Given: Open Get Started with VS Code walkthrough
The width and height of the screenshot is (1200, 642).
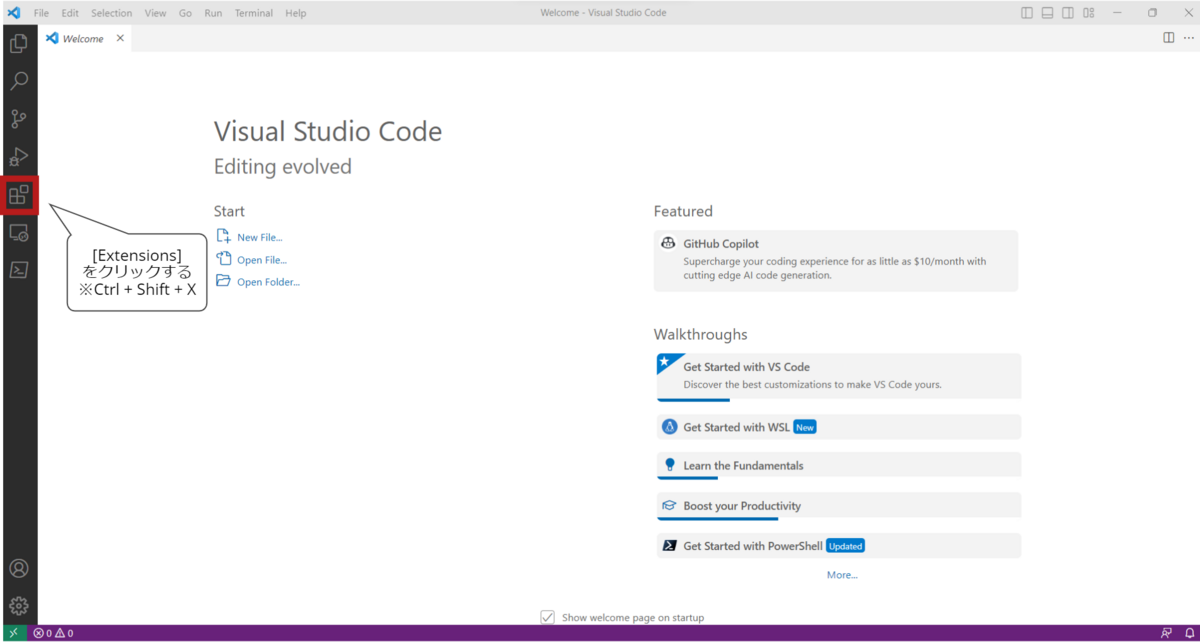Looking at the screenshot, I should pyautogui.click(x=839, y=377).
